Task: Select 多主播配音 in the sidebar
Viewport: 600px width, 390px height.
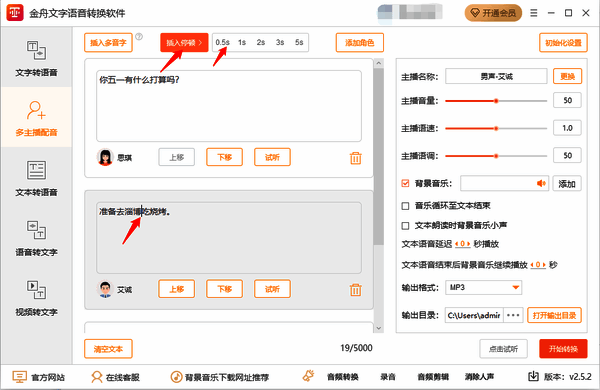Action: click(x=36, y=118)
